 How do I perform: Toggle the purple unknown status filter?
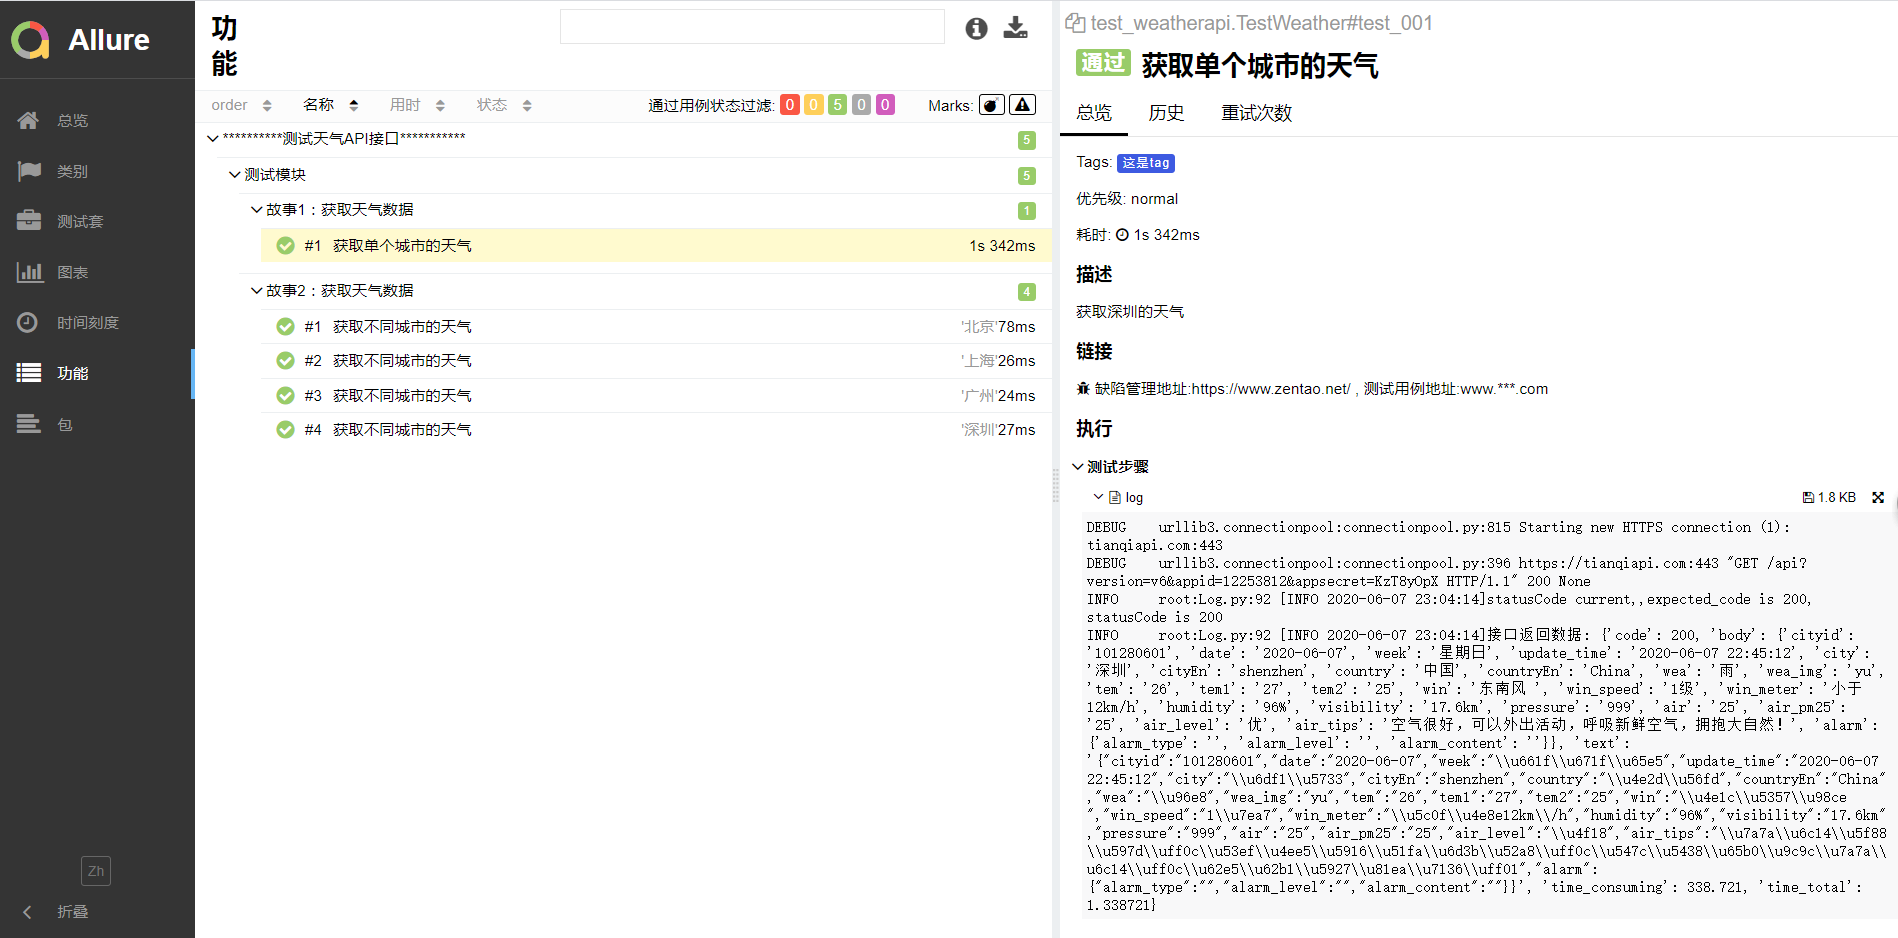(885, 105)
